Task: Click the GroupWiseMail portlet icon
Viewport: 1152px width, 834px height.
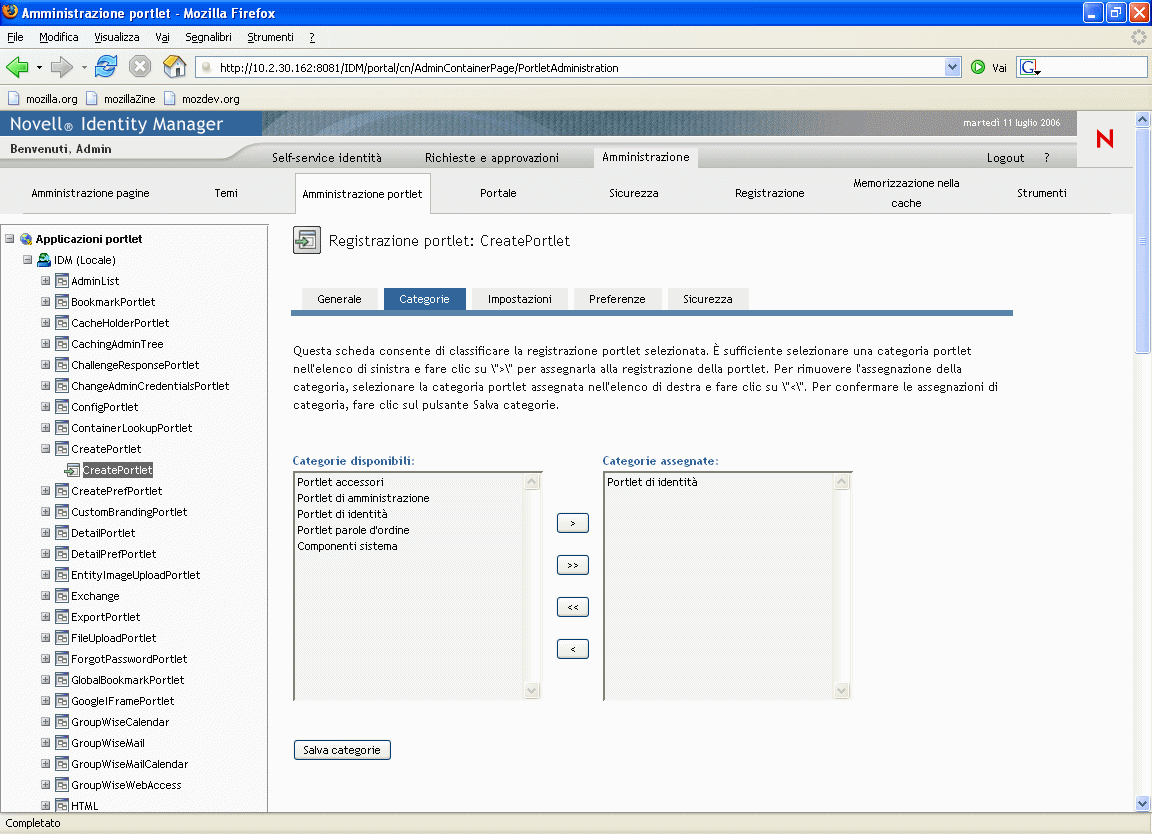Action: click(x=62, y=743)
